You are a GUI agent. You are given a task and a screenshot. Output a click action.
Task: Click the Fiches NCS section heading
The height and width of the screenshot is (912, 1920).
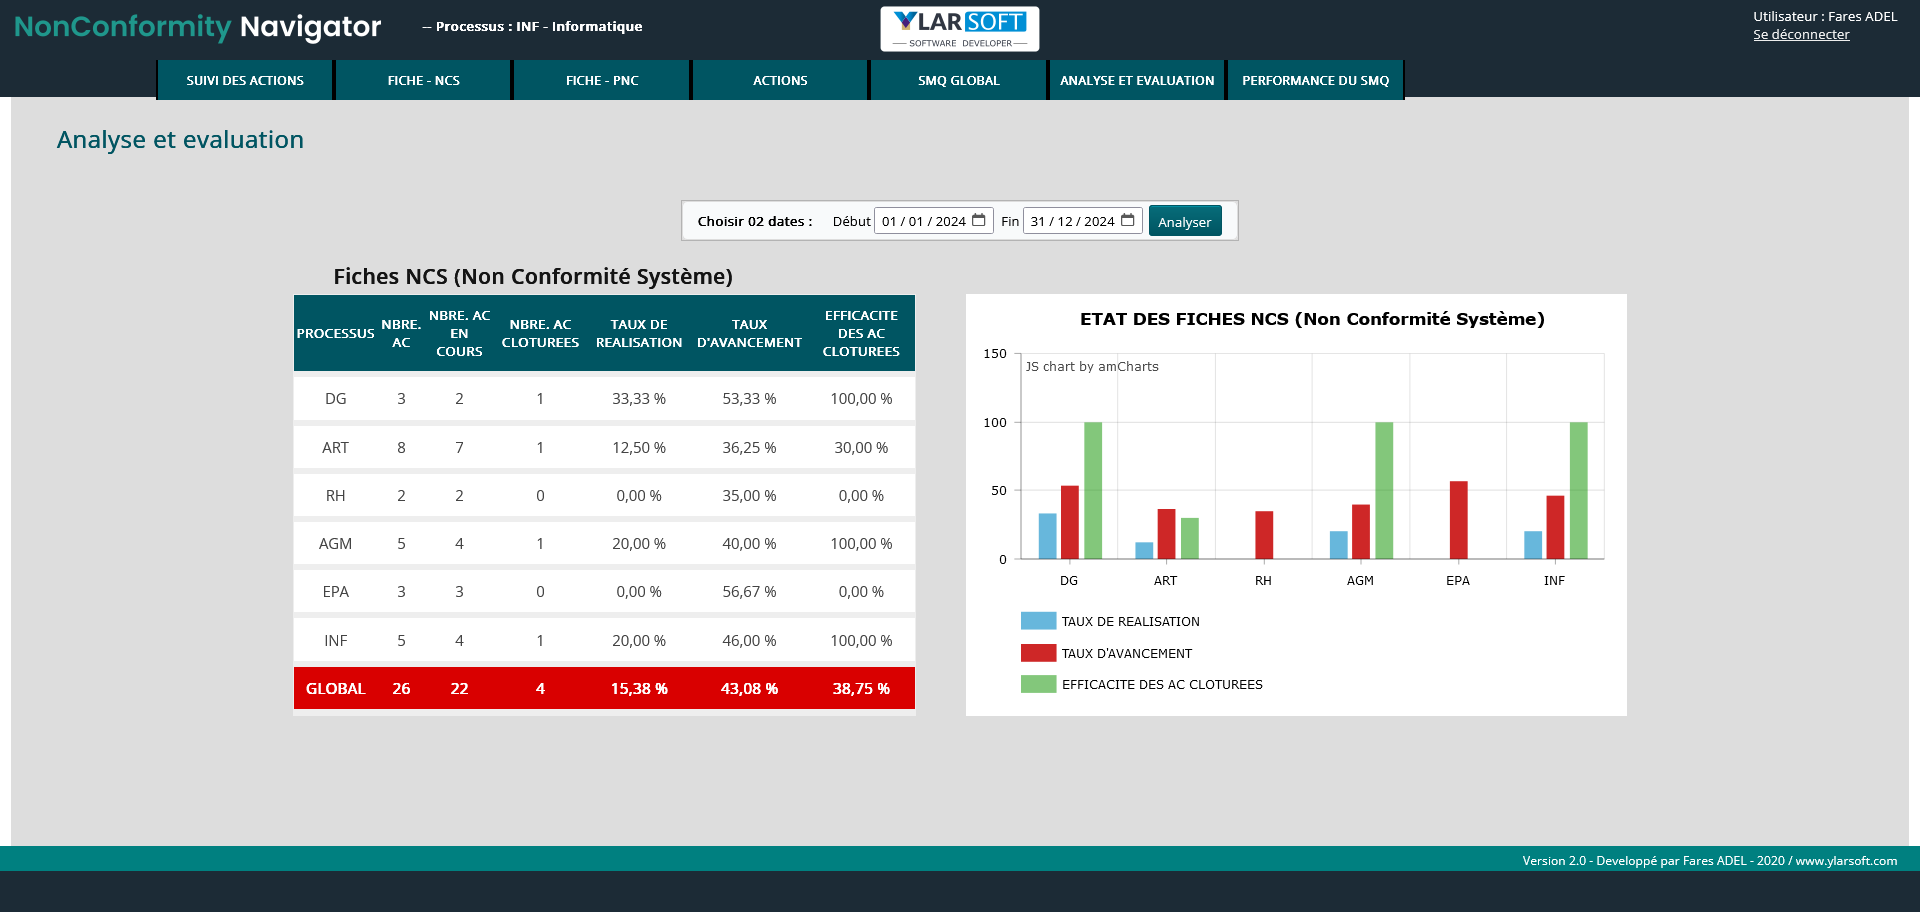pyautogui.click(x=533, y=276)
